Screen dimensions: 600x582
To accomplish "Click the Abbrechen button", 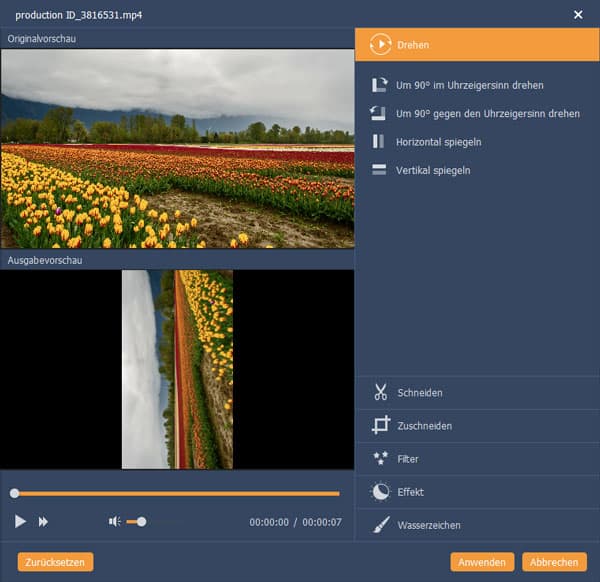I will click(x=554, y=562).
